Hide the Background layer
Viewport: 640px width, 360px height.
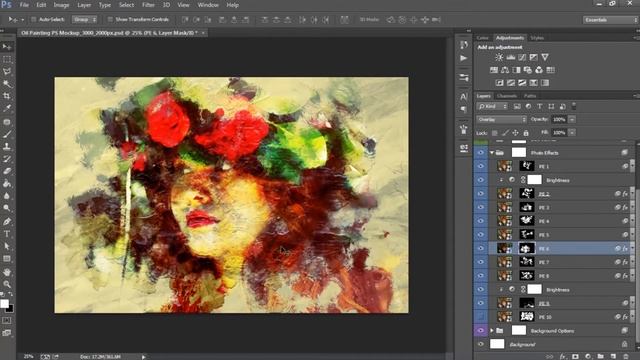481,344
